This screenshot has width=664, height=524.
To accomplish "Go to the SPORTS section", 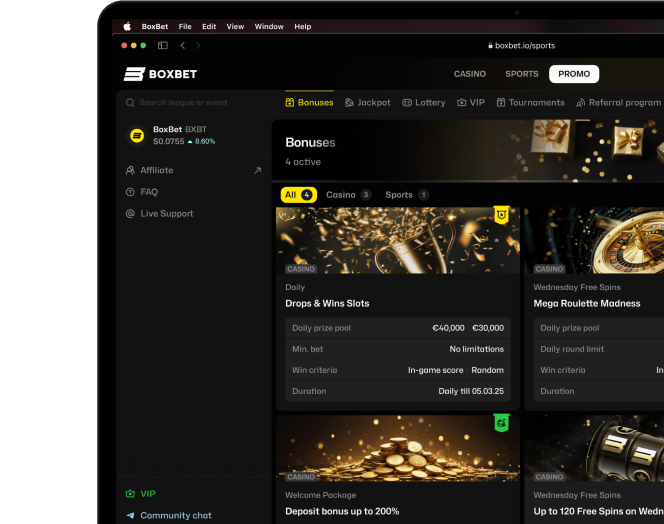I will pos(522,74).
